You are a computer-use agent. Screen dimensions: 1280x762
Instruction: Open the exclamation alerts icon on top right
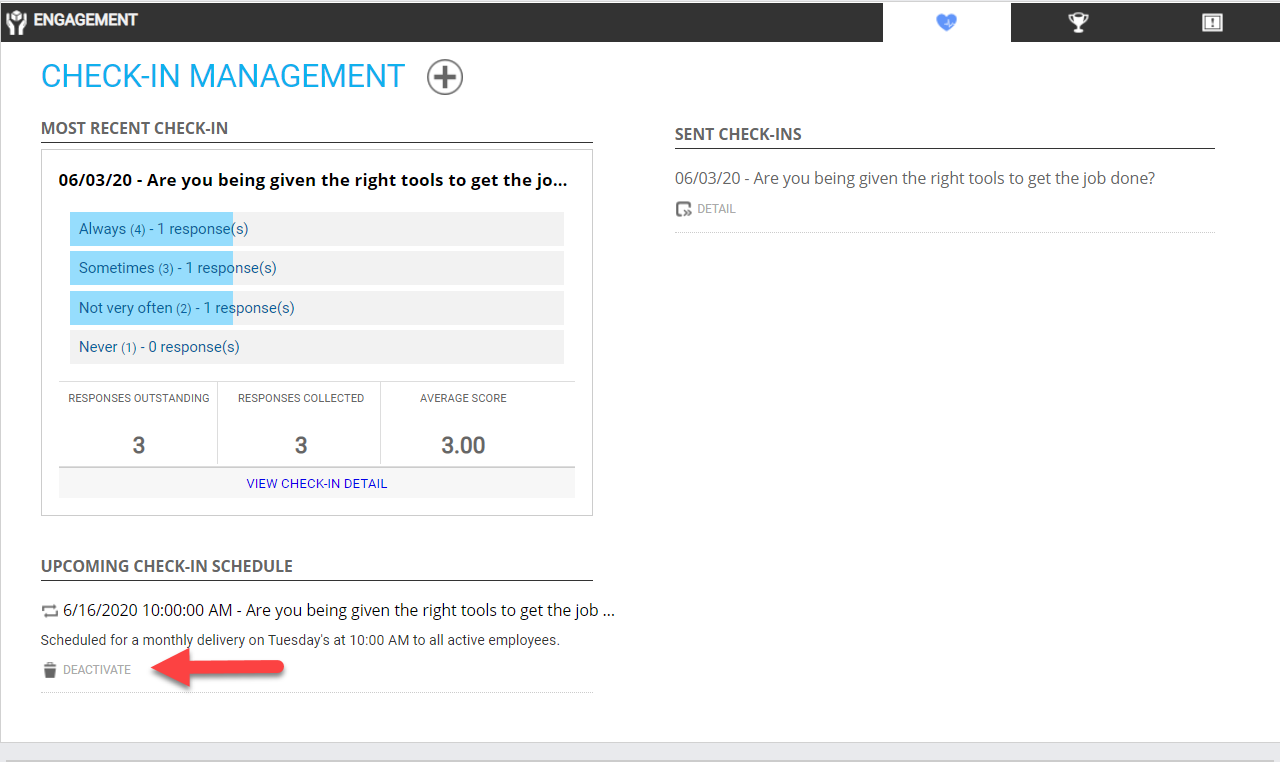pos(1212,21)
